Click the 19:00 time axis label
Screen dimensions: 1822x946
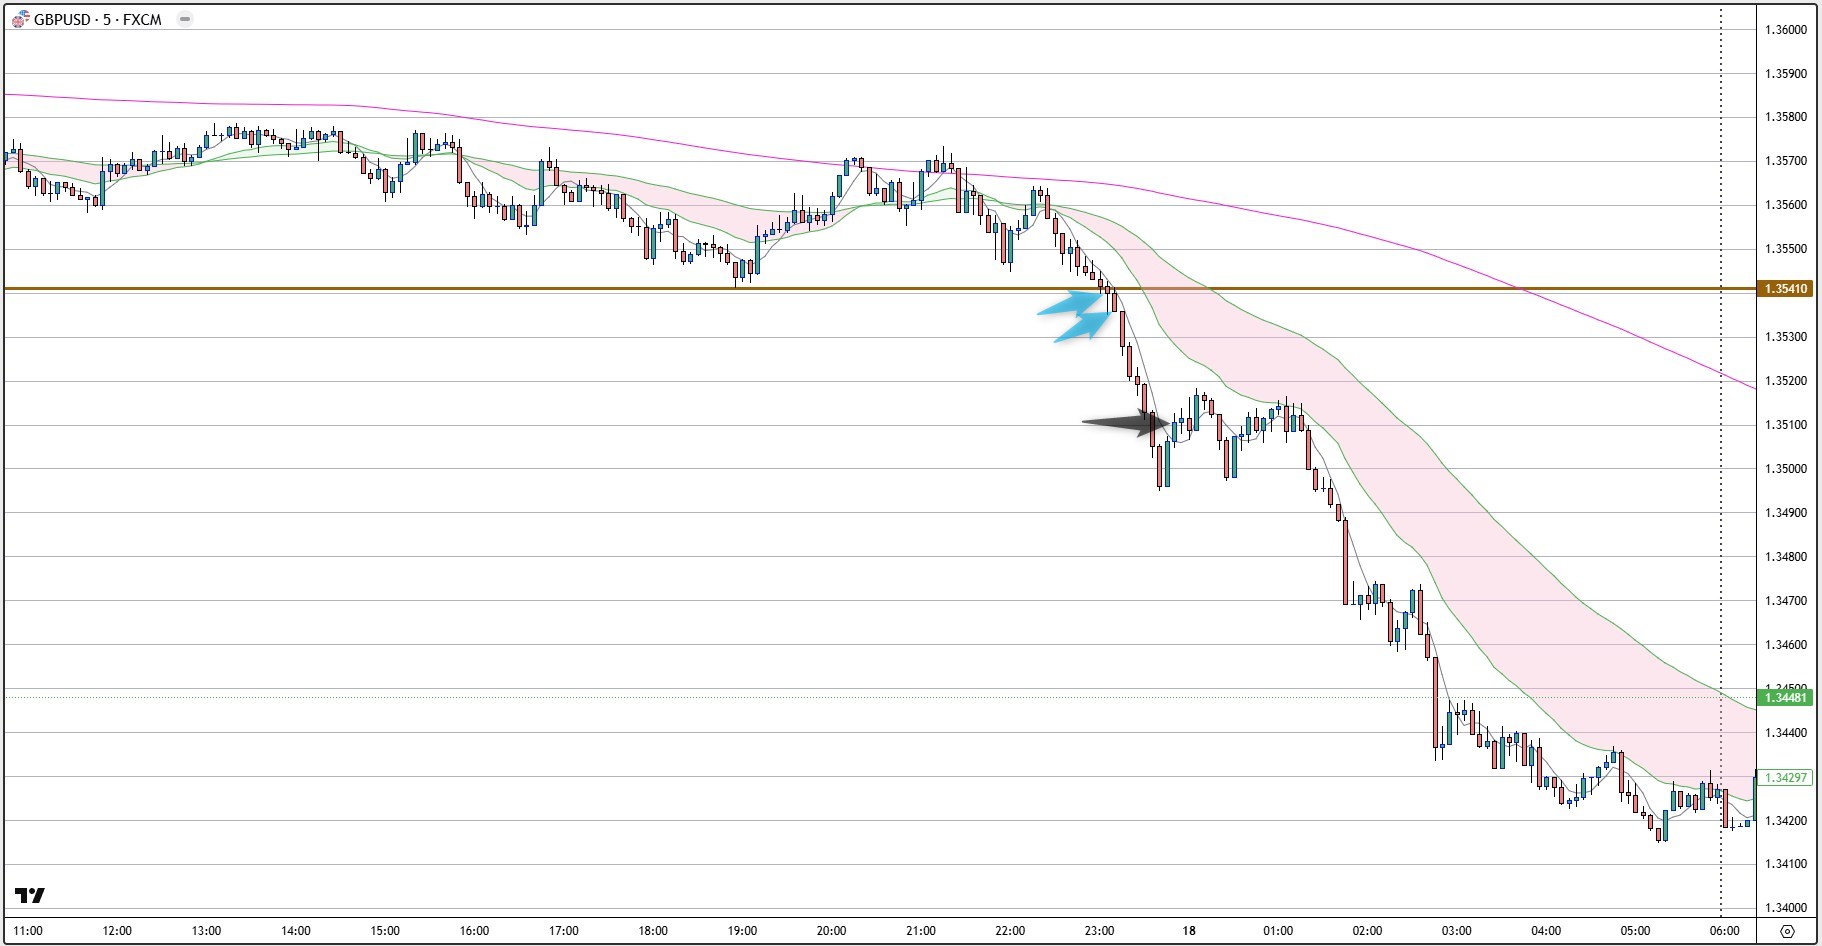[x=742, y=931]
